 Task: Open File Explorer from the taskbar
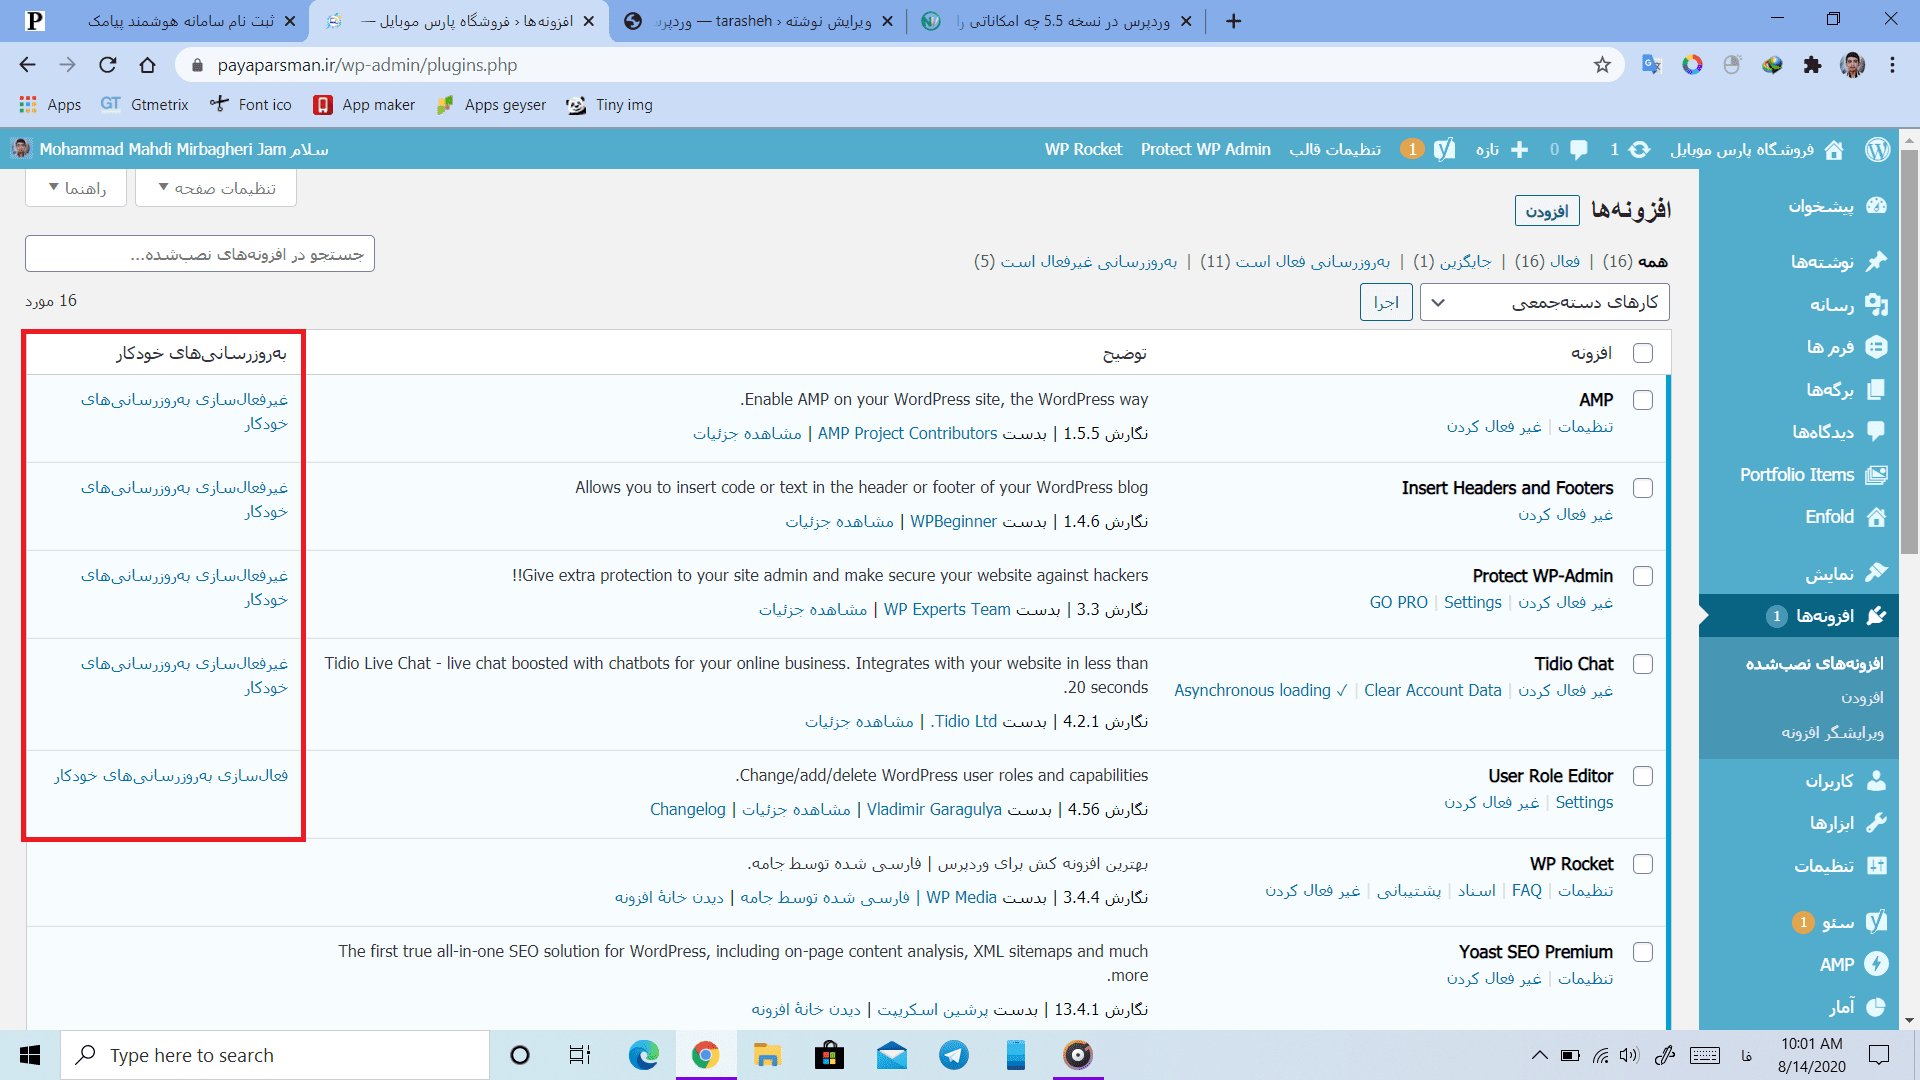pyautogui.click(x=767, y=1055)
